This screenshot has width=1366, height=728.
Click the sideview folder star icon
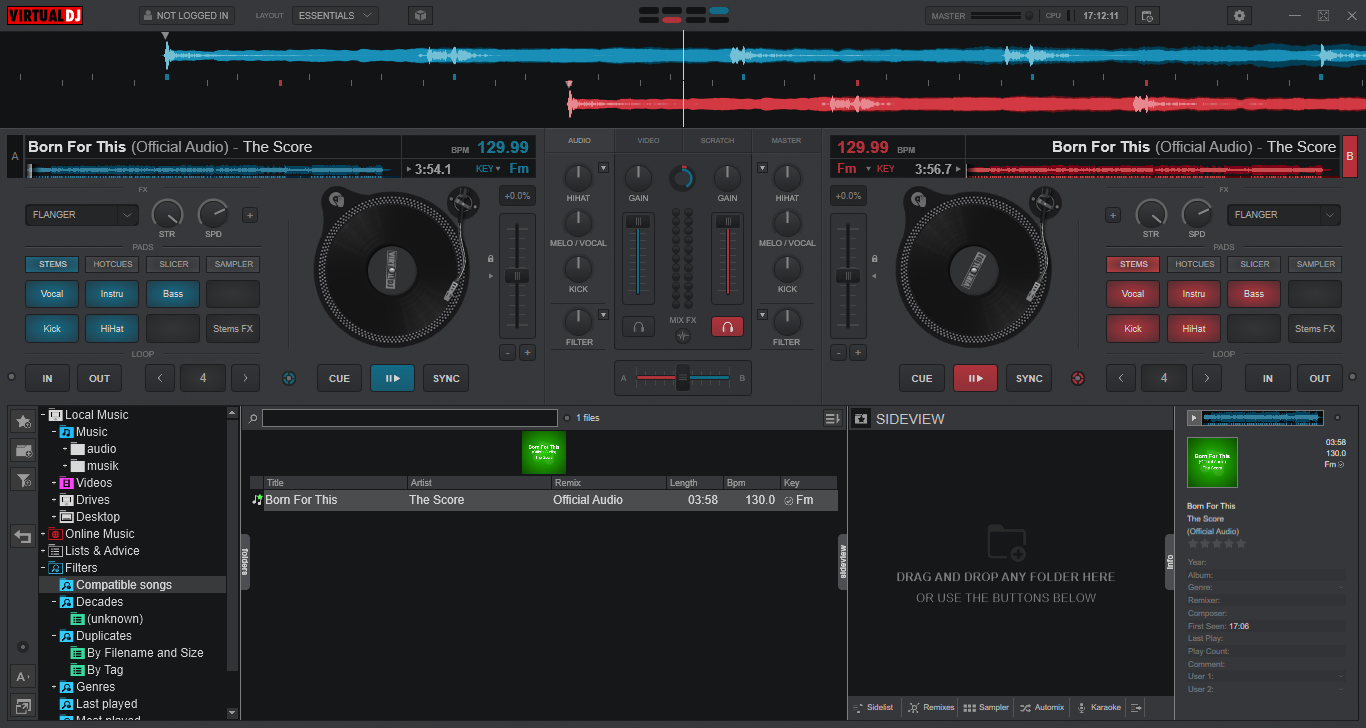pyautogui.click(x=860, y=419)
